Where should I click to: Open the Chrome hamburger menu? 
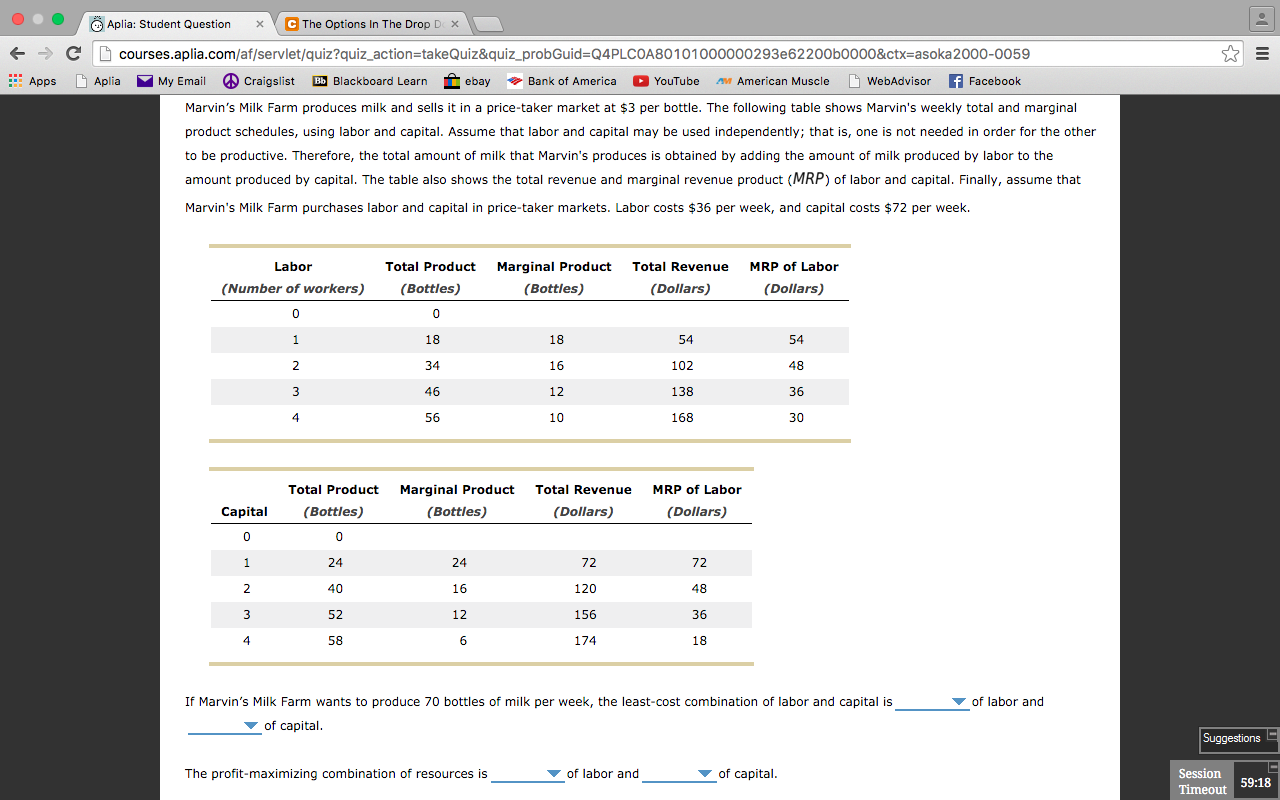tap(1261, 54)
